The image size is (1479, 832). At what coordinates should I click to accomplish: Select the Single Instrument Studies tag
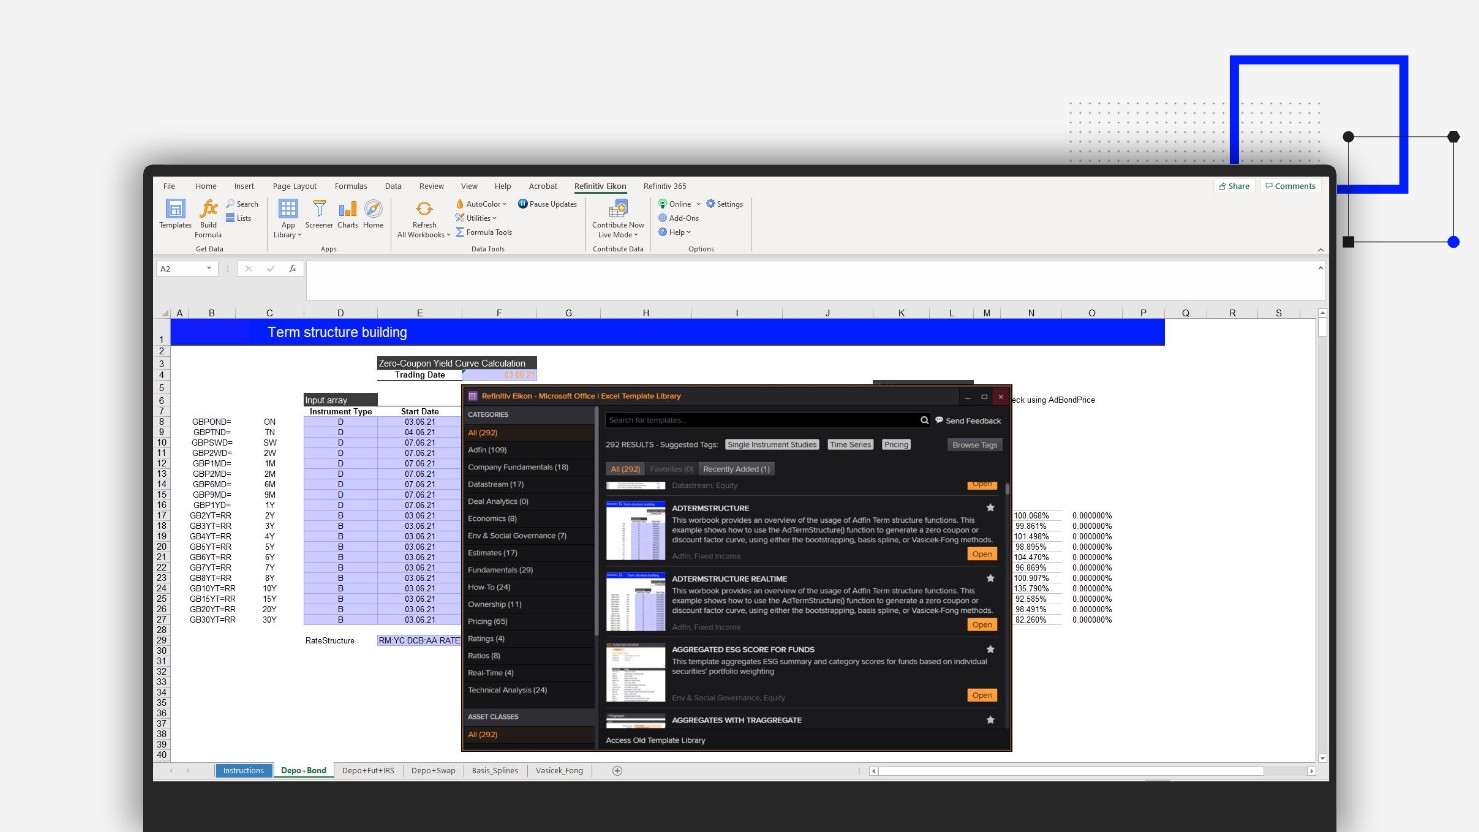pyautogui.click(x=772, y=445)
